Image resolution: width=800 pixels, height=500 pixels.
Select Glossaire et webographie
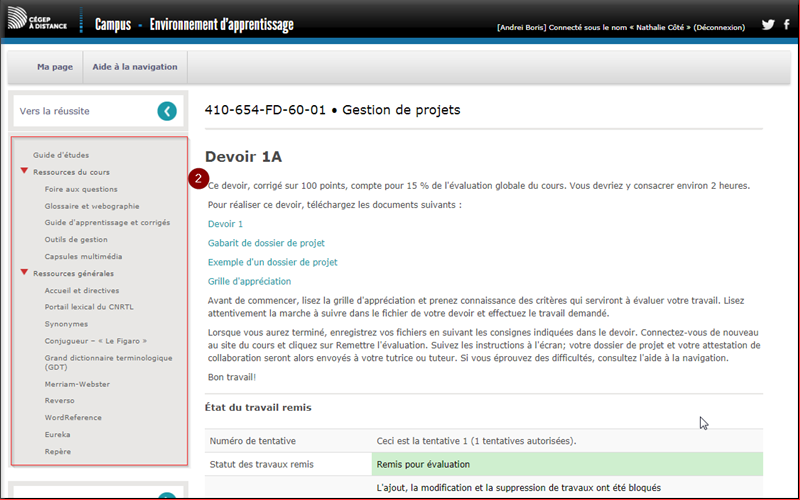click(x=92, y=206)
